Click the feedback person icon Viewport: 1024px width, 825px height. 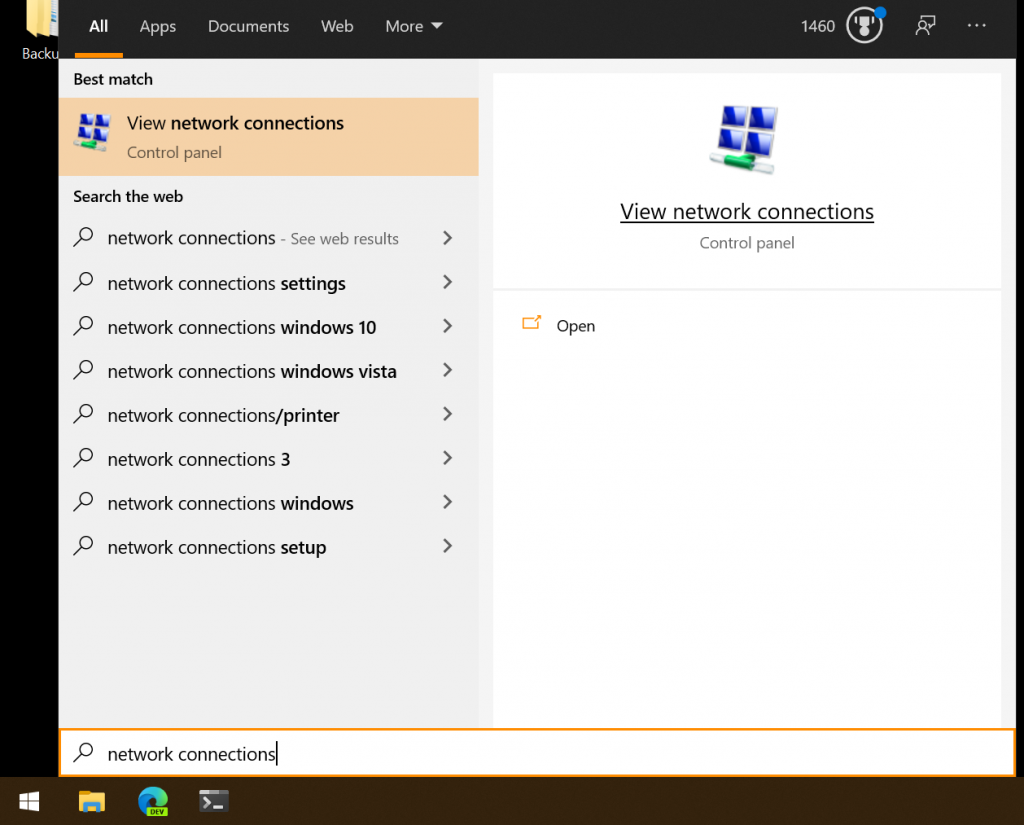click(925, 26)
